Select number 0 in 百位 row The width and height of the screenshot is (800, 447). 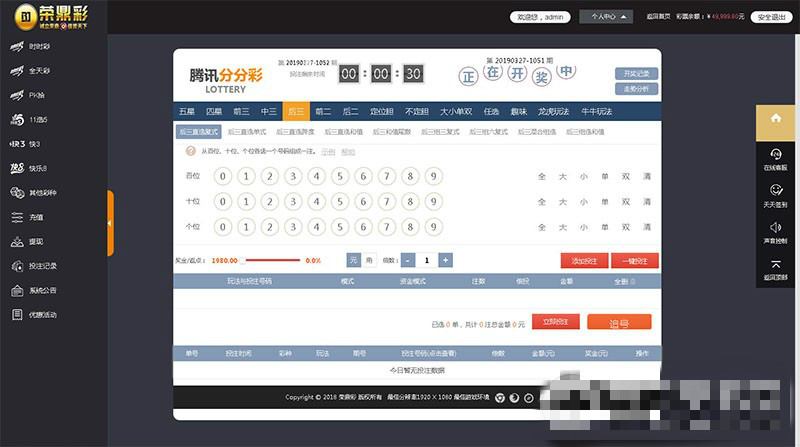[x=222, y=176]
